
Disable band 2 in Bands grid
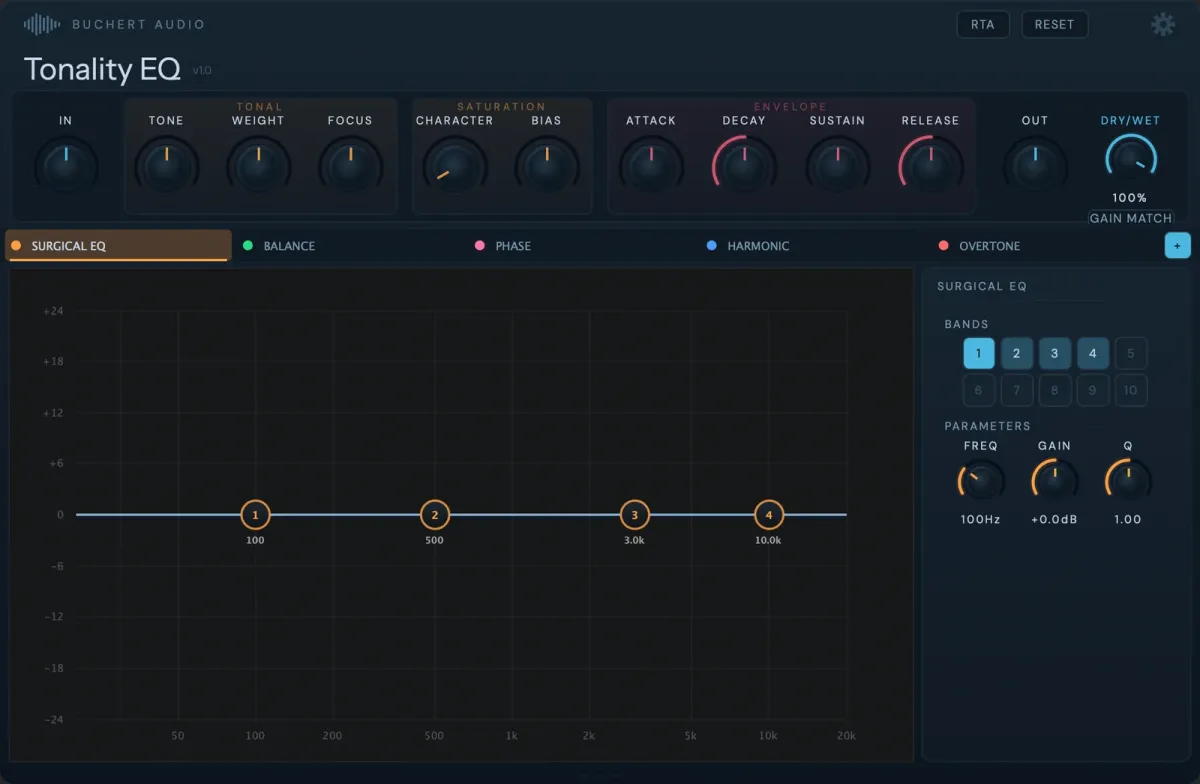[1016, 353]
